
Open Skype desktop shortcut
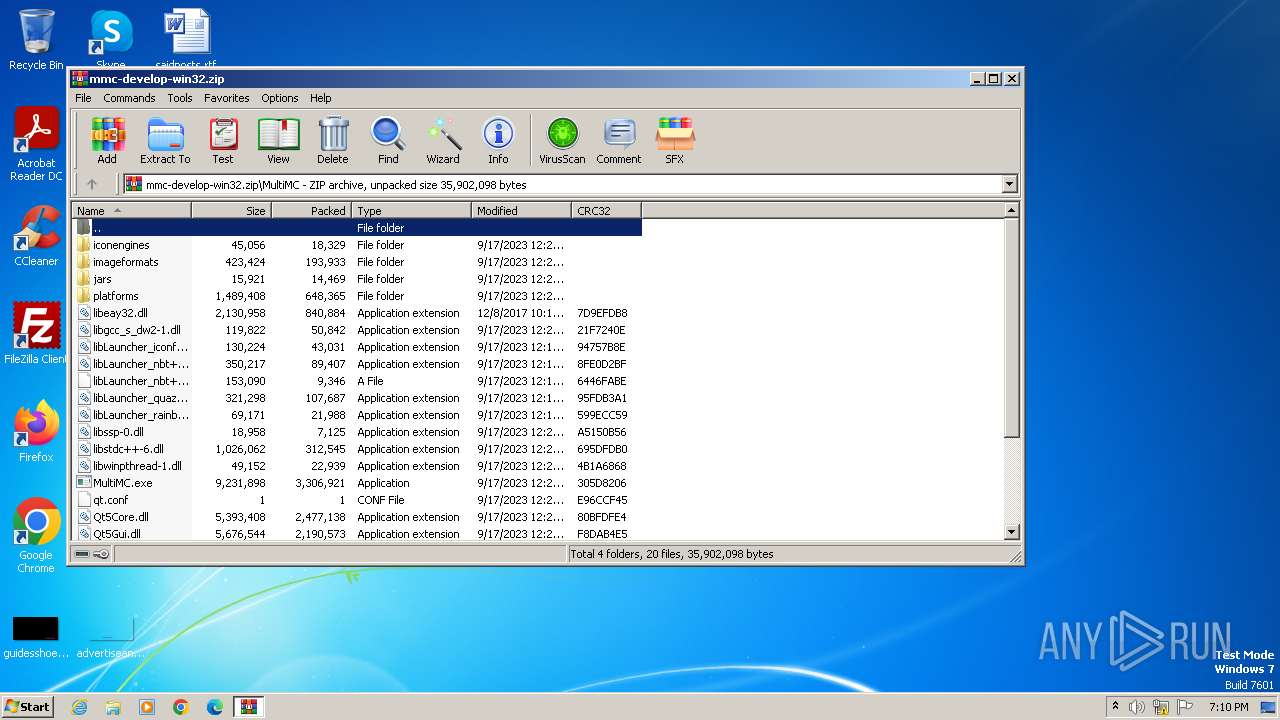pyautogui.click(x=110, y=40)
